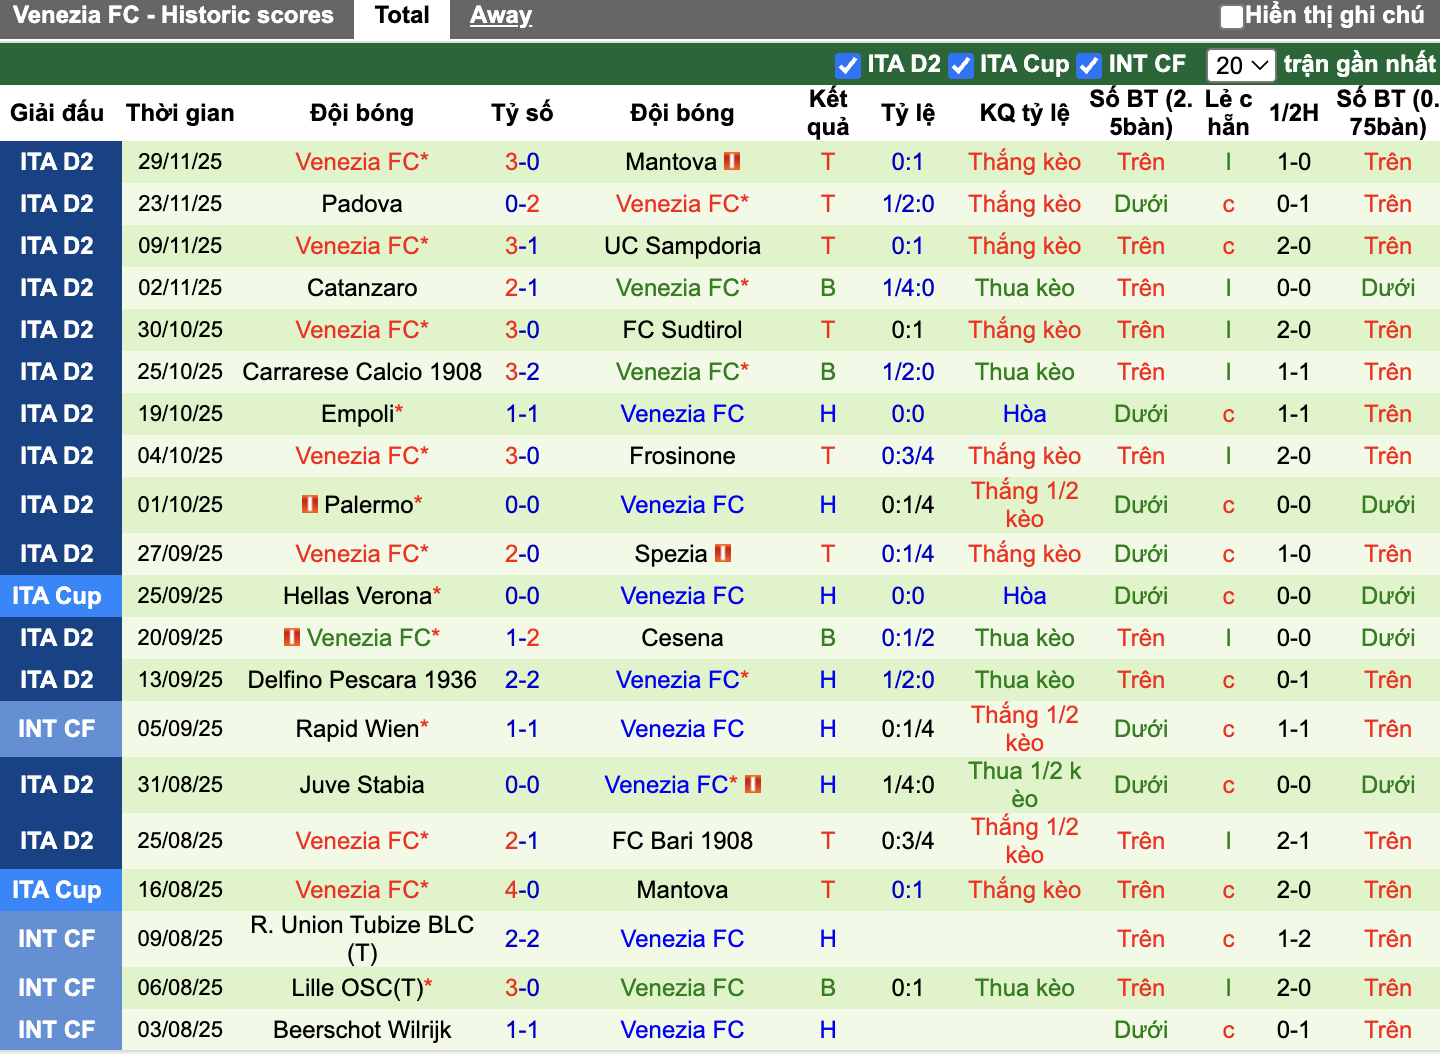
Task: Click the FC Bari 1908 team name
Action: point(682,841)
